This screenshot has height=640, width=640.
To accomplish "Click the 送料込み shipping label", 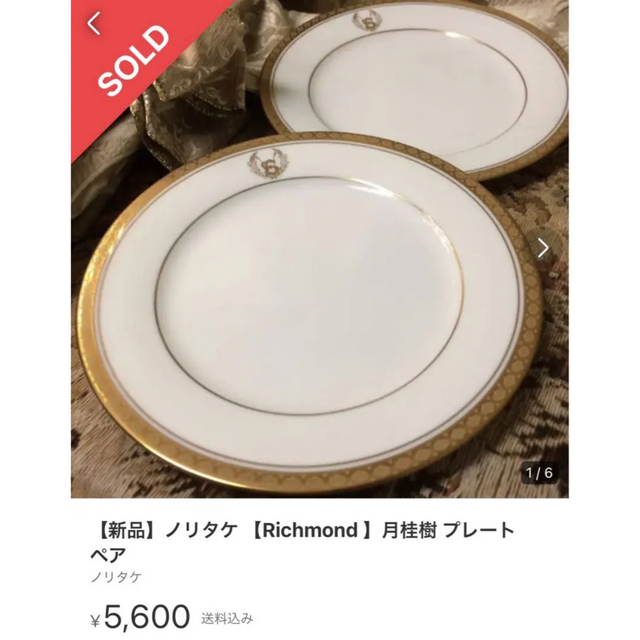I will point(227,619).
